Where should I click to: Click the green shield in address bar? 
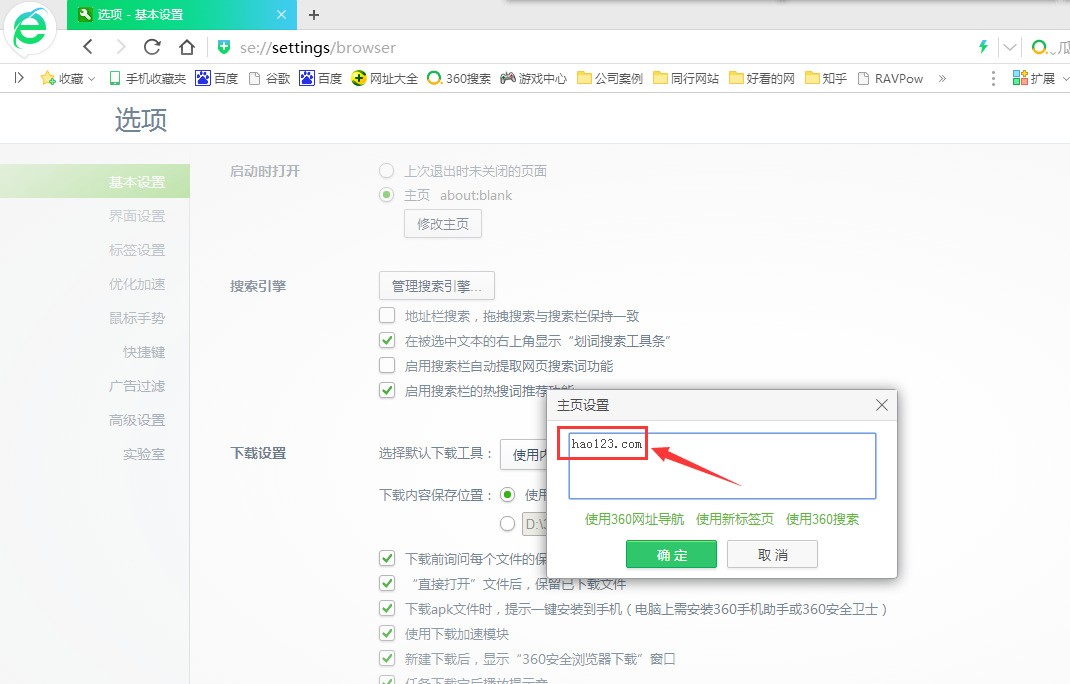224,47
